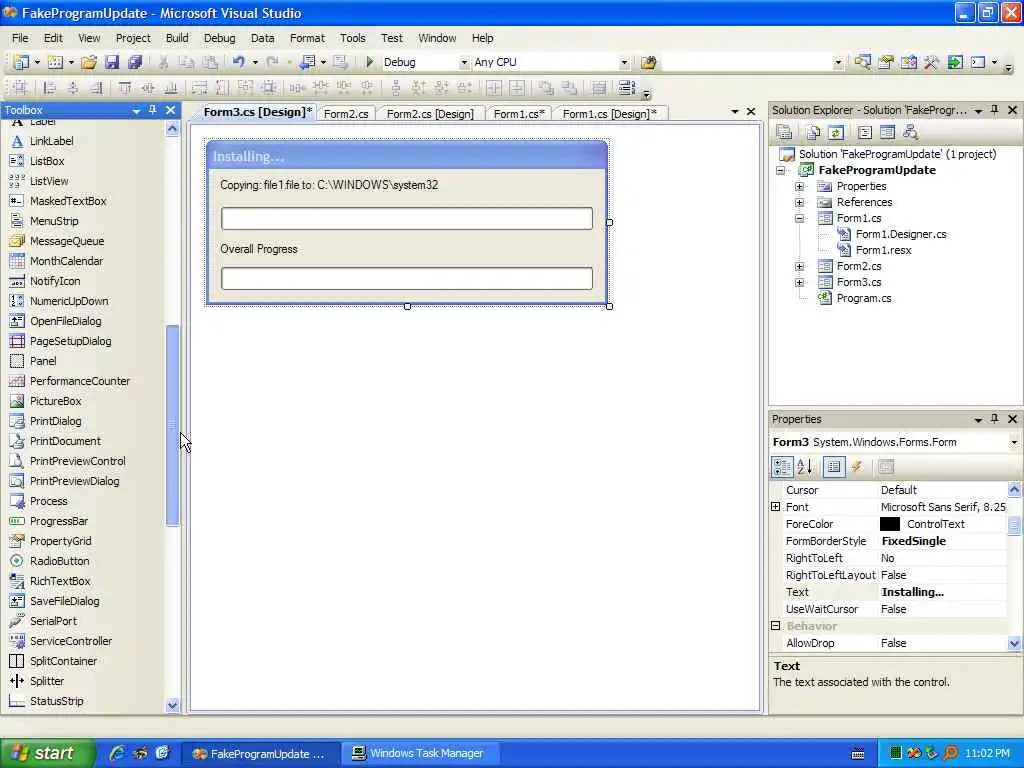Switch to the Form1.cs [Design]* tab
The image size is (1024, 768).
pos(610,114)
